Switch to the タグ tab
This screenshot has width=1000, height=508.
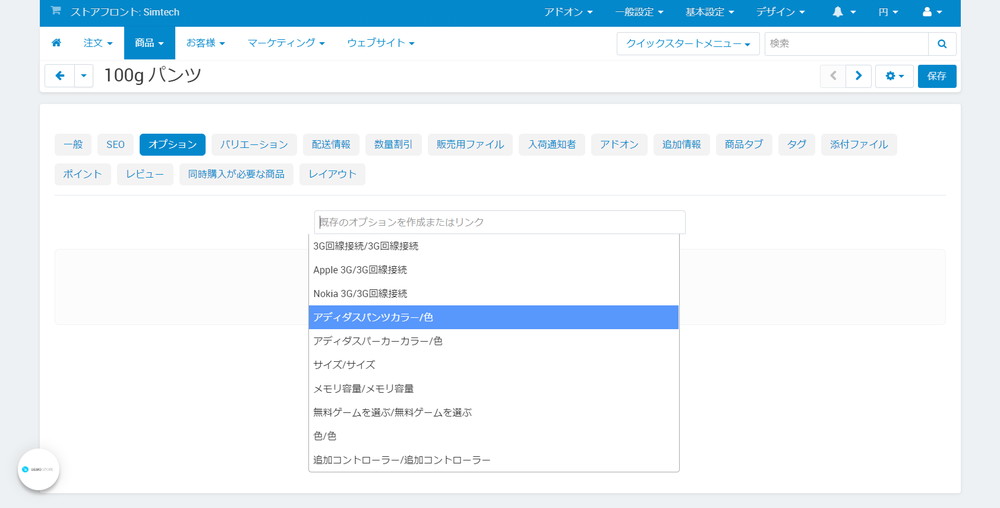[797, 145]
